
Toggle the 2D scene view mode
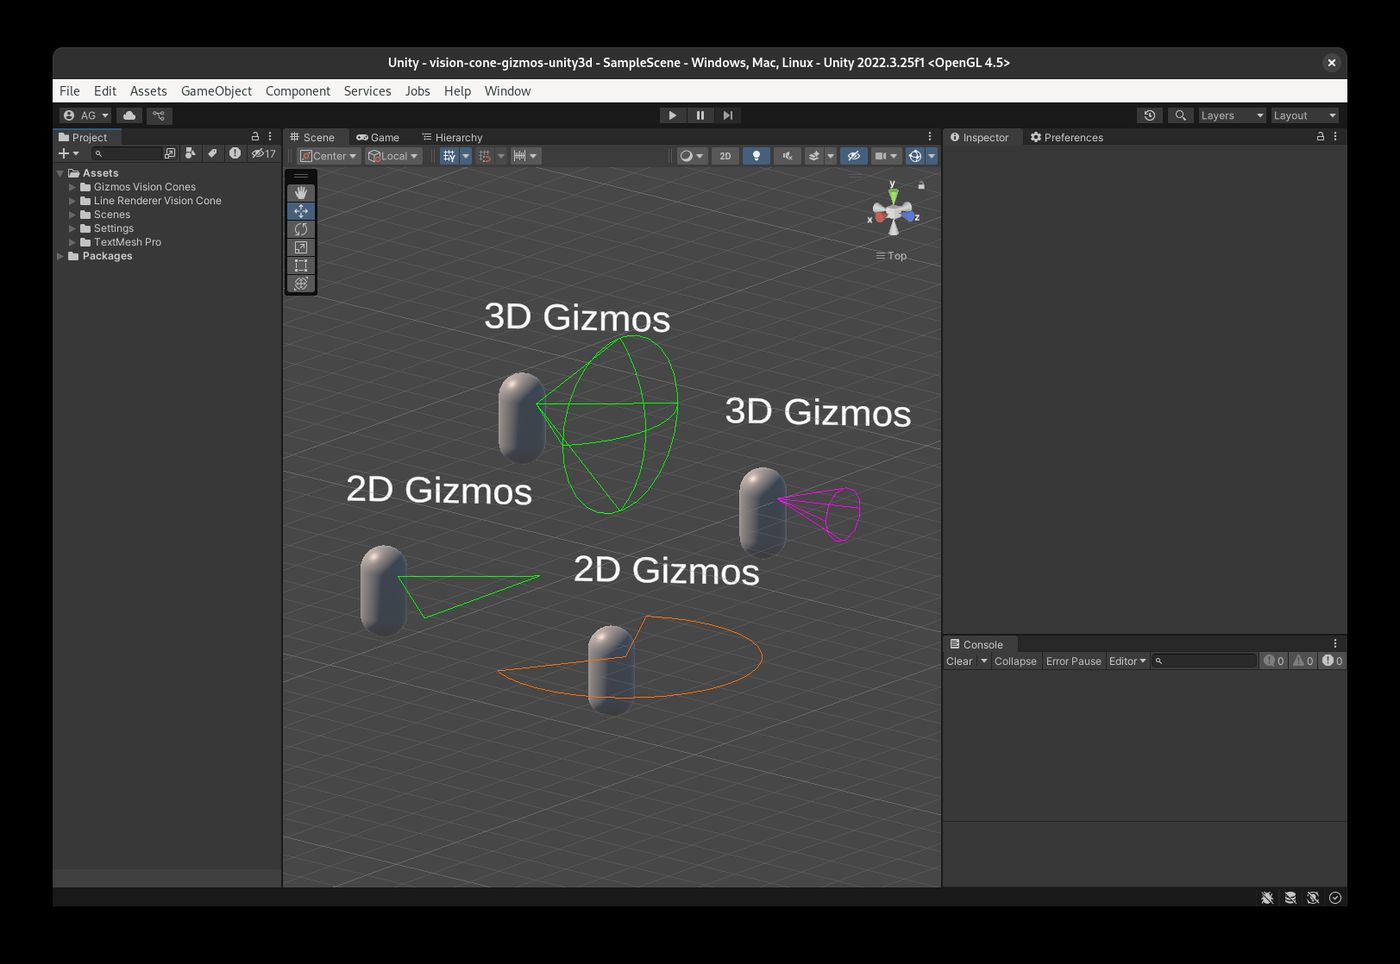(726, 156)
